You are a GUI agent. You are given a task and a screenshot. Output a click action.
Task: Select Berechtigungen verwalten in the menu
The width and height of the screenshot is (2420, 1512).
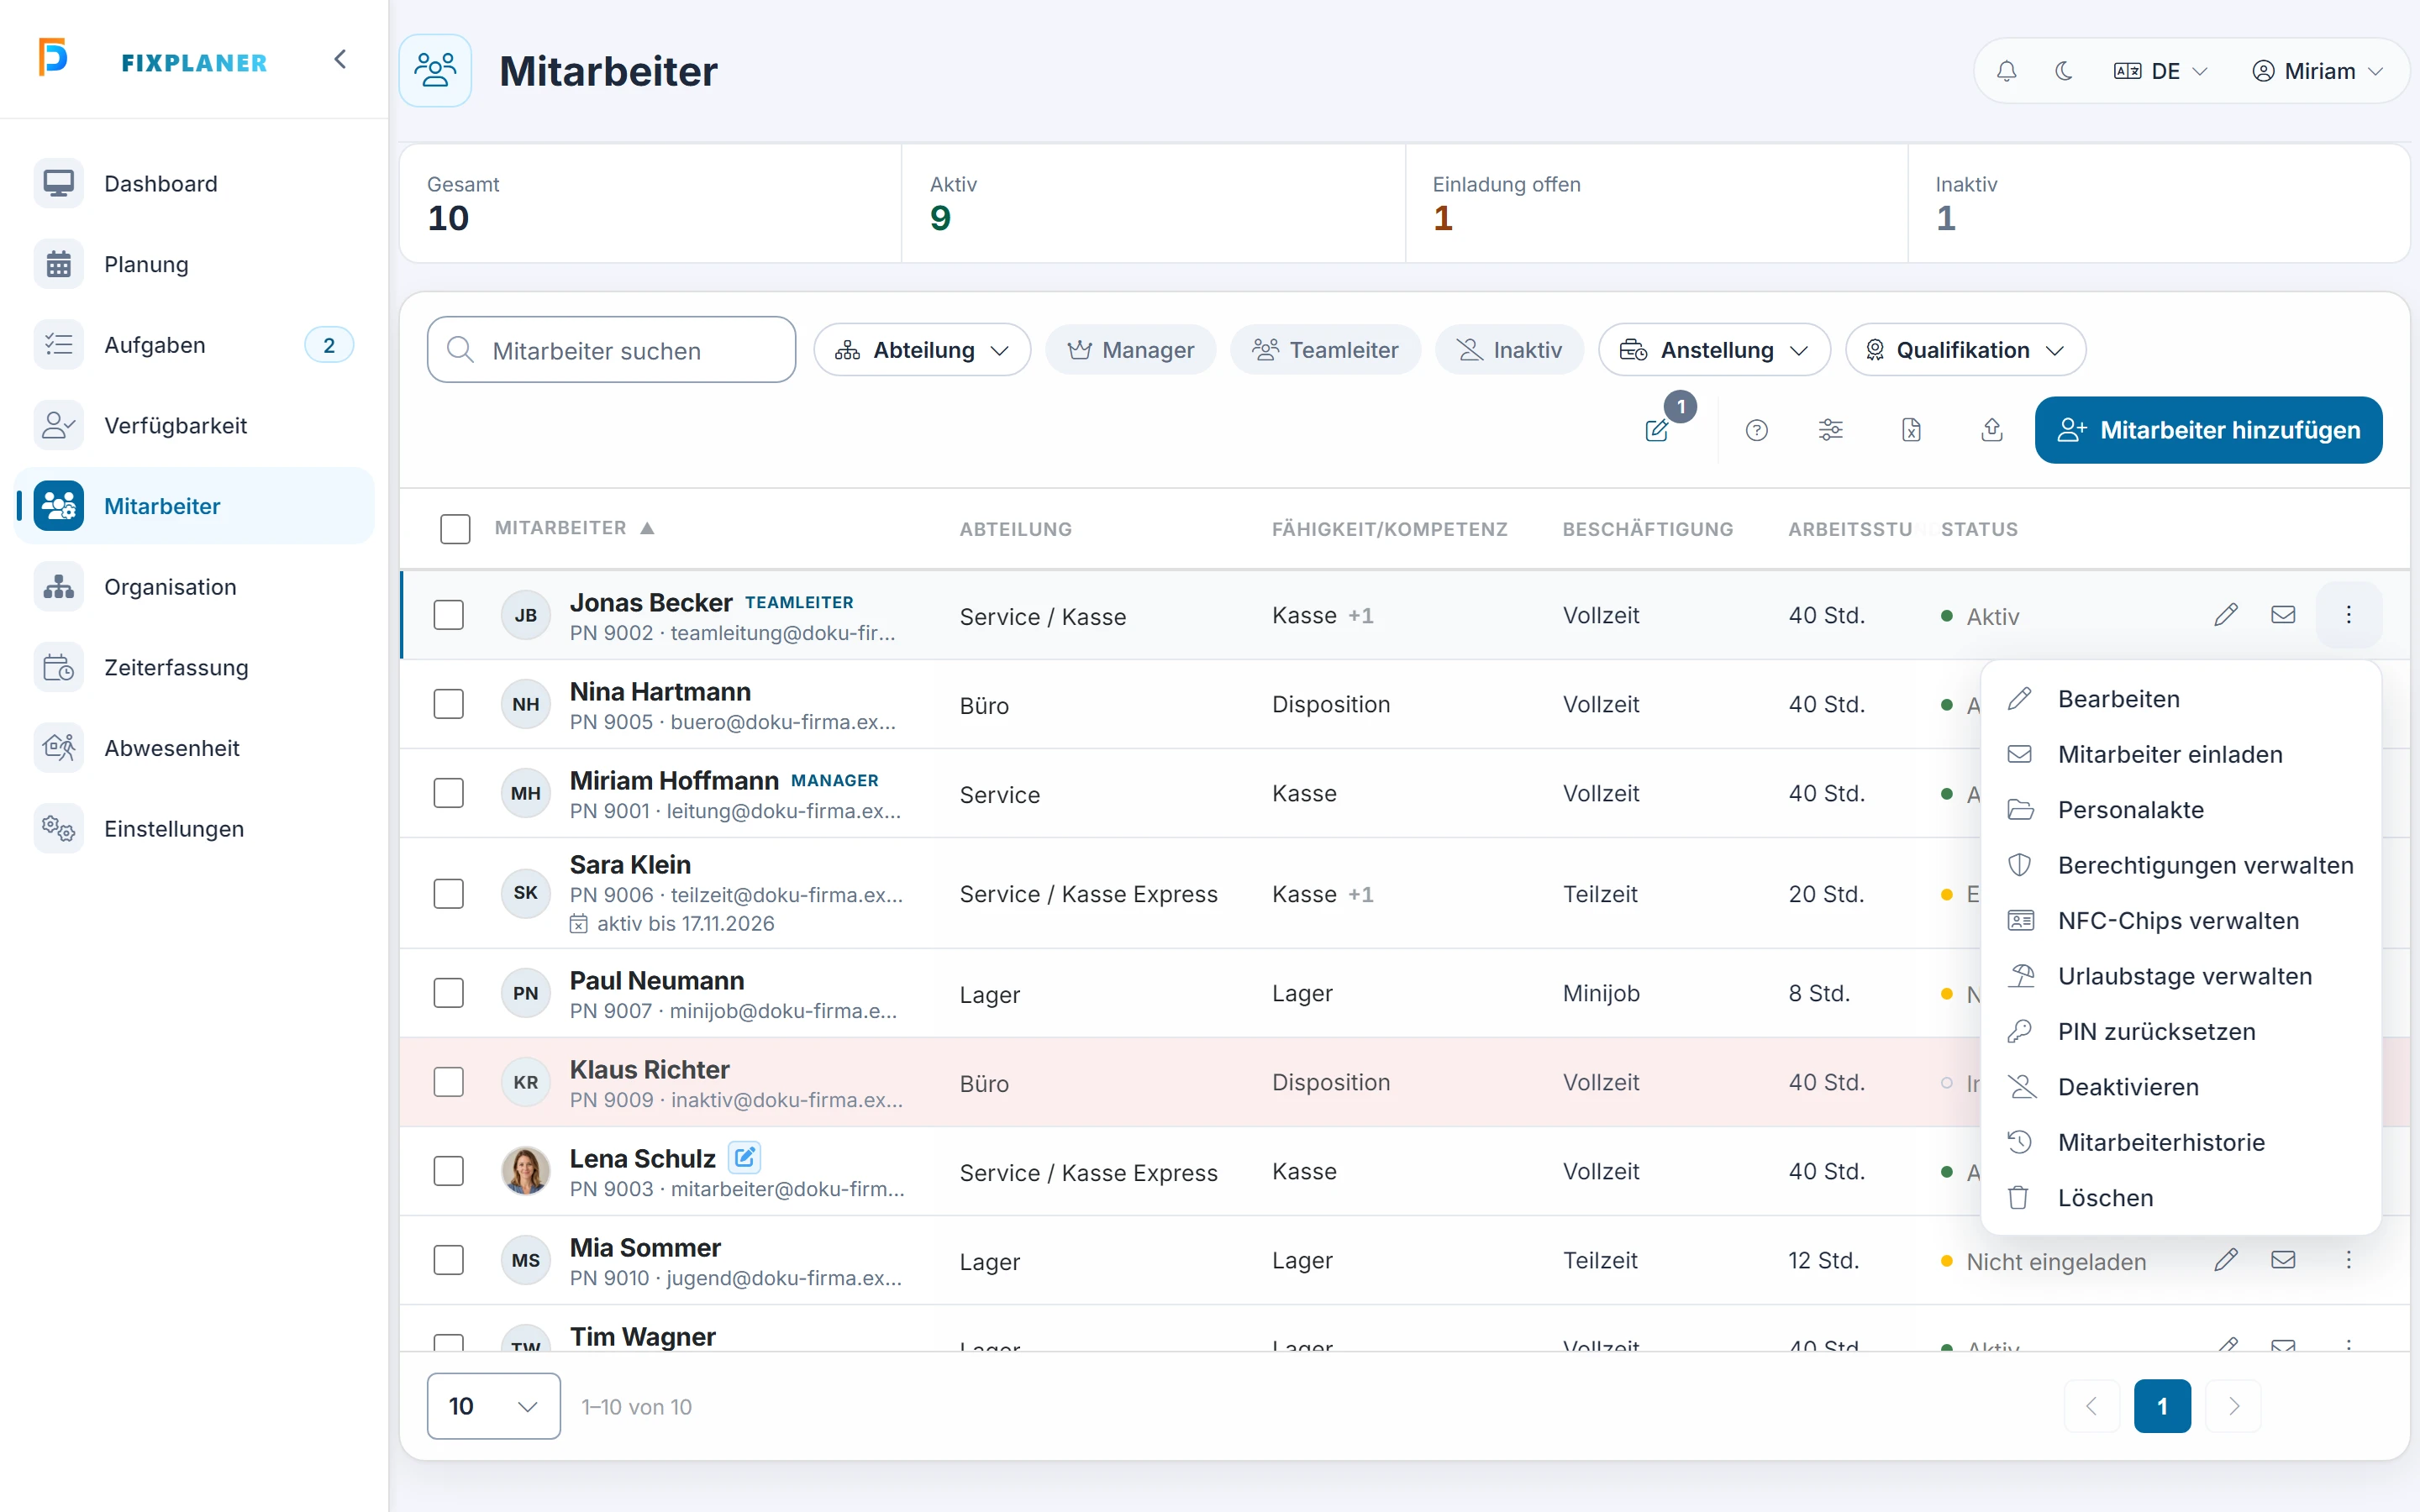[2180, 865]
